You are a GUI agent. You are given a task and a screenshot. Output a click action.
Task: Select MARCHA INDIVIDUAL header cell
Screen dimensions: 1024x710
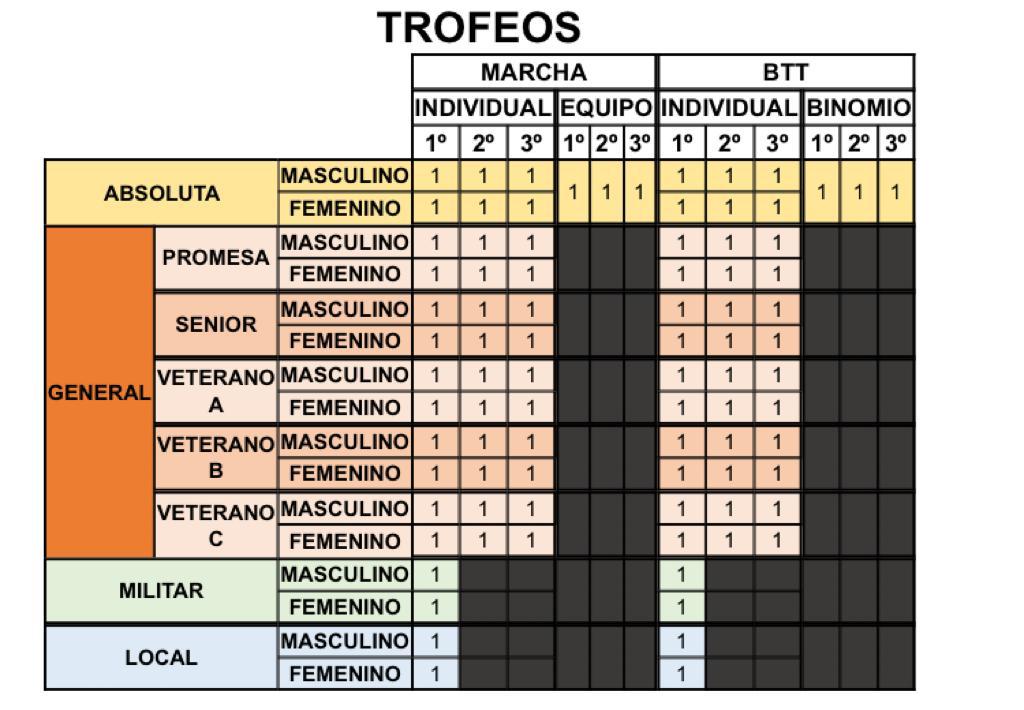[x=483, y=108]
